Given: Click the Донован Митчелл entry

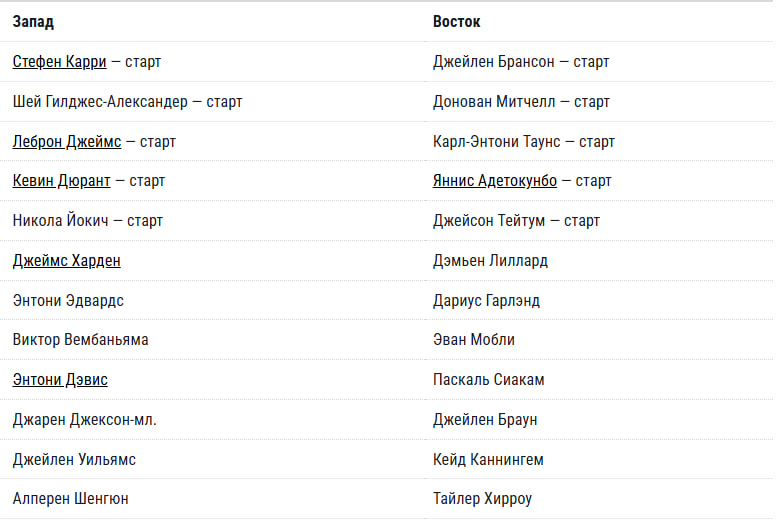Looking at the screenshot, I should click(x=520, y=102).
